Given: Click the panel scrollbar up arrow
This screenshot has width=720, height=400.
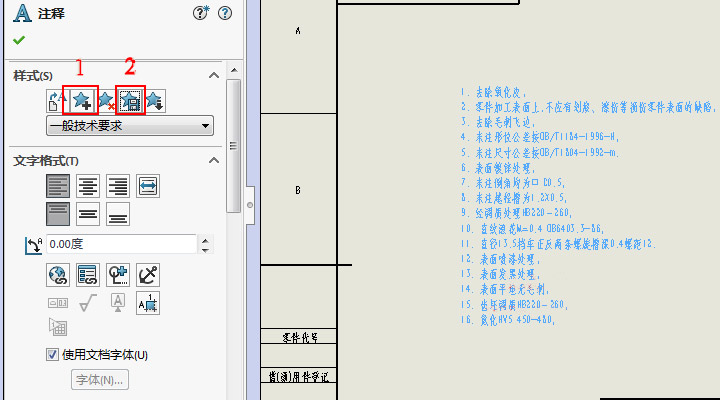Looking at the screenshot, I should click(234, 70).
